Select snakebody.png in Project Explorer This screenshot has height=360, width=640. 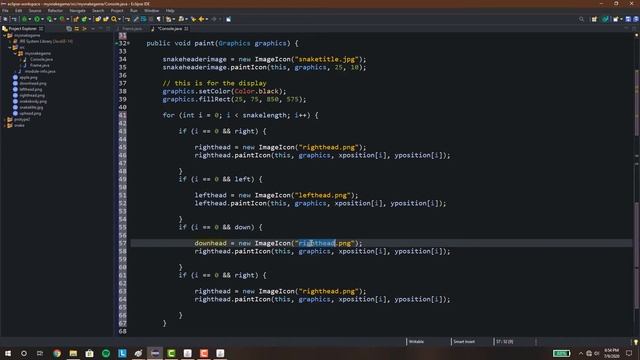click(x=33, y=101)
